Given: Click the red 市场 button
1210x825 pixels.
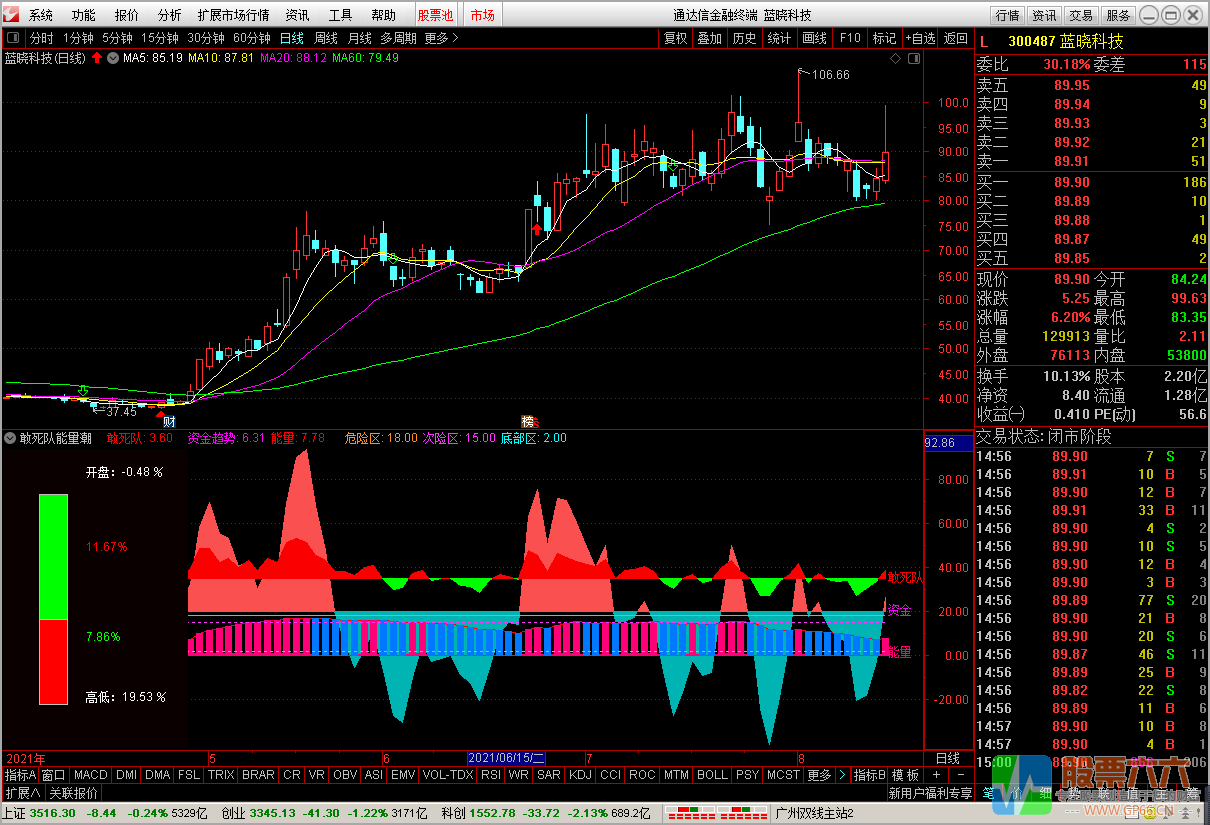Looking at the screenshot, I should click(482, 15).
